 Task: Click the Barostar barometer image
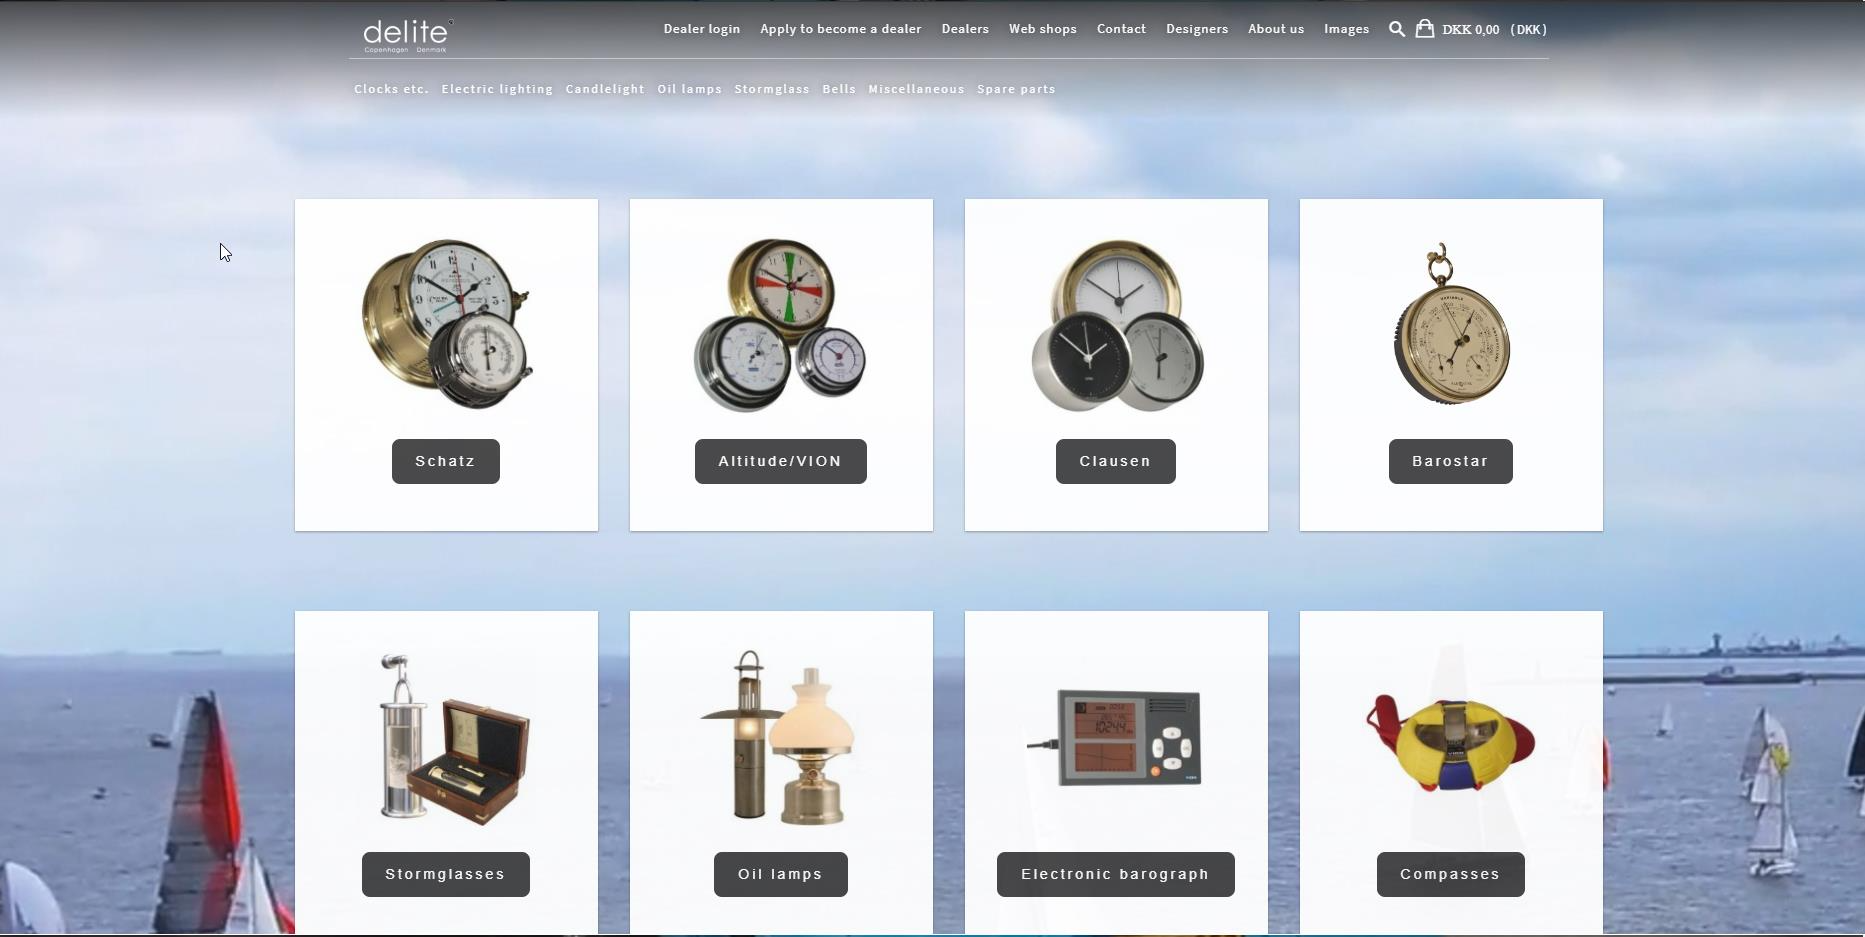[x=1451, y=324]
